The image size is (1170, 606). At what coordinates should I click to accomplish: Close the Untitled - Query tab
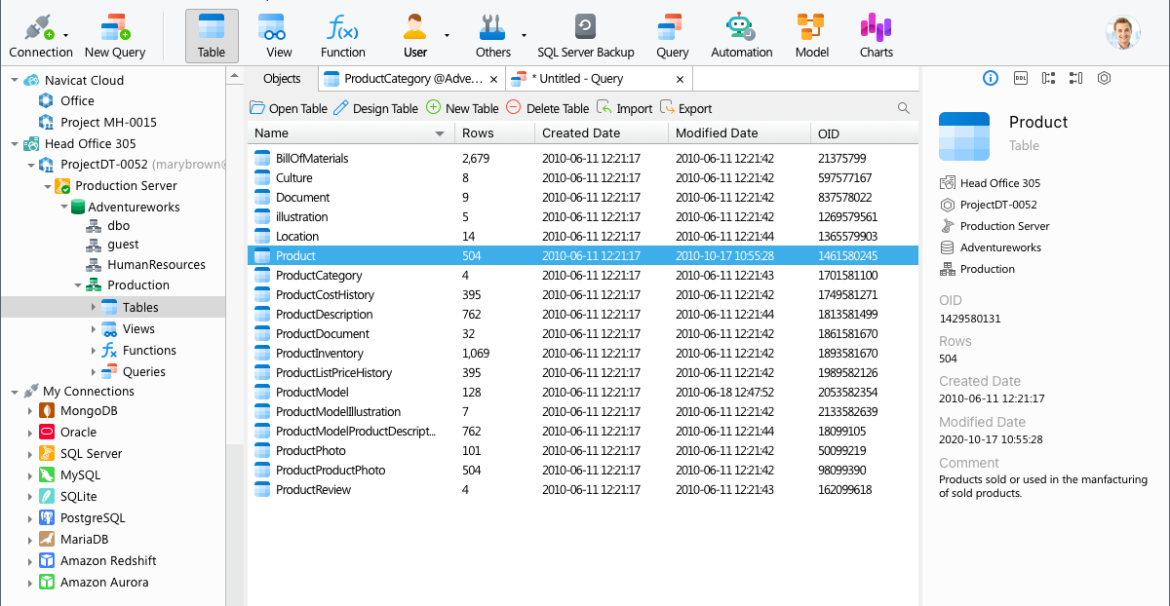(x=680, y=78)
